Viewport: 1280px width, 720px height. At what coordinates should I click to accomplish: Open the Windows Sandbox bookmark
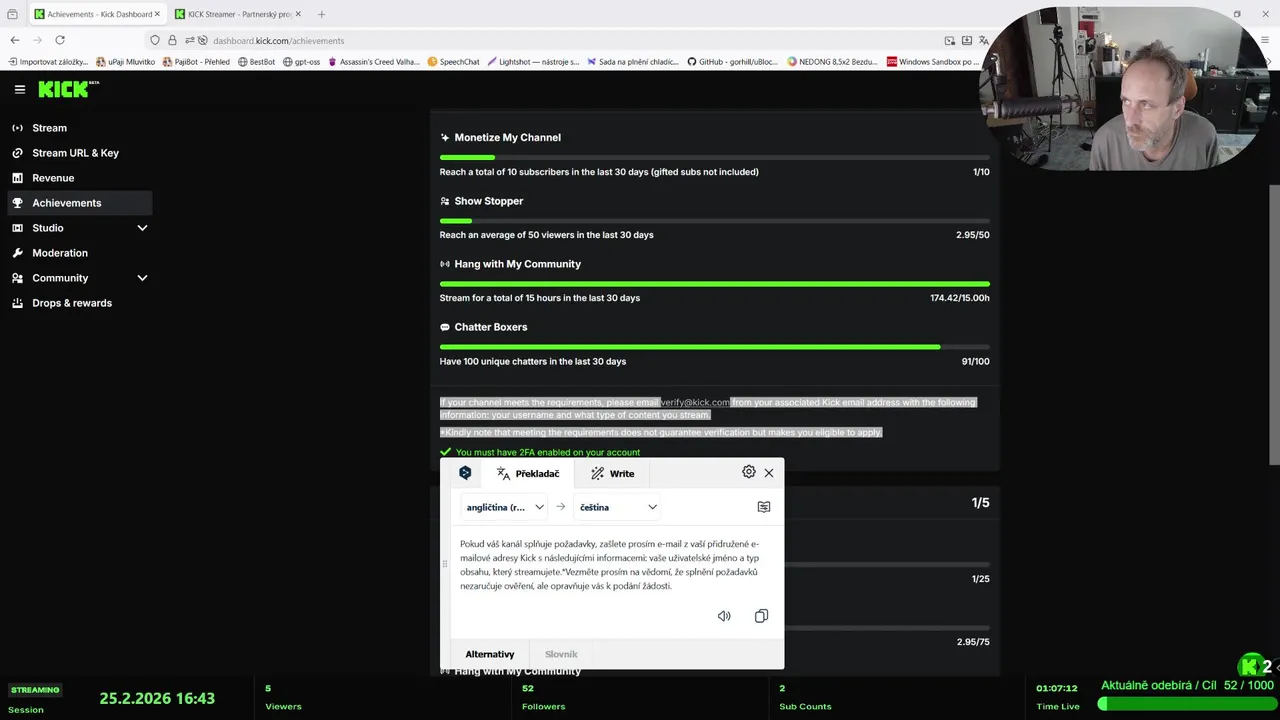tap(932, 62)
